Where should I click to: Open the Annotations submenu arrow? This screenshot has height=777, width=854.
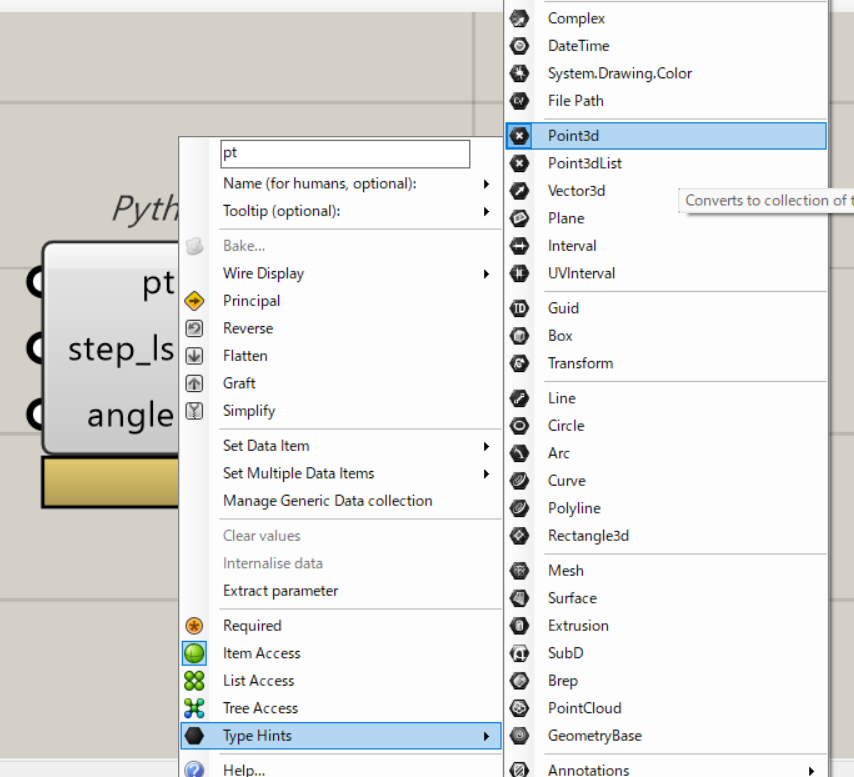[811, 770]
